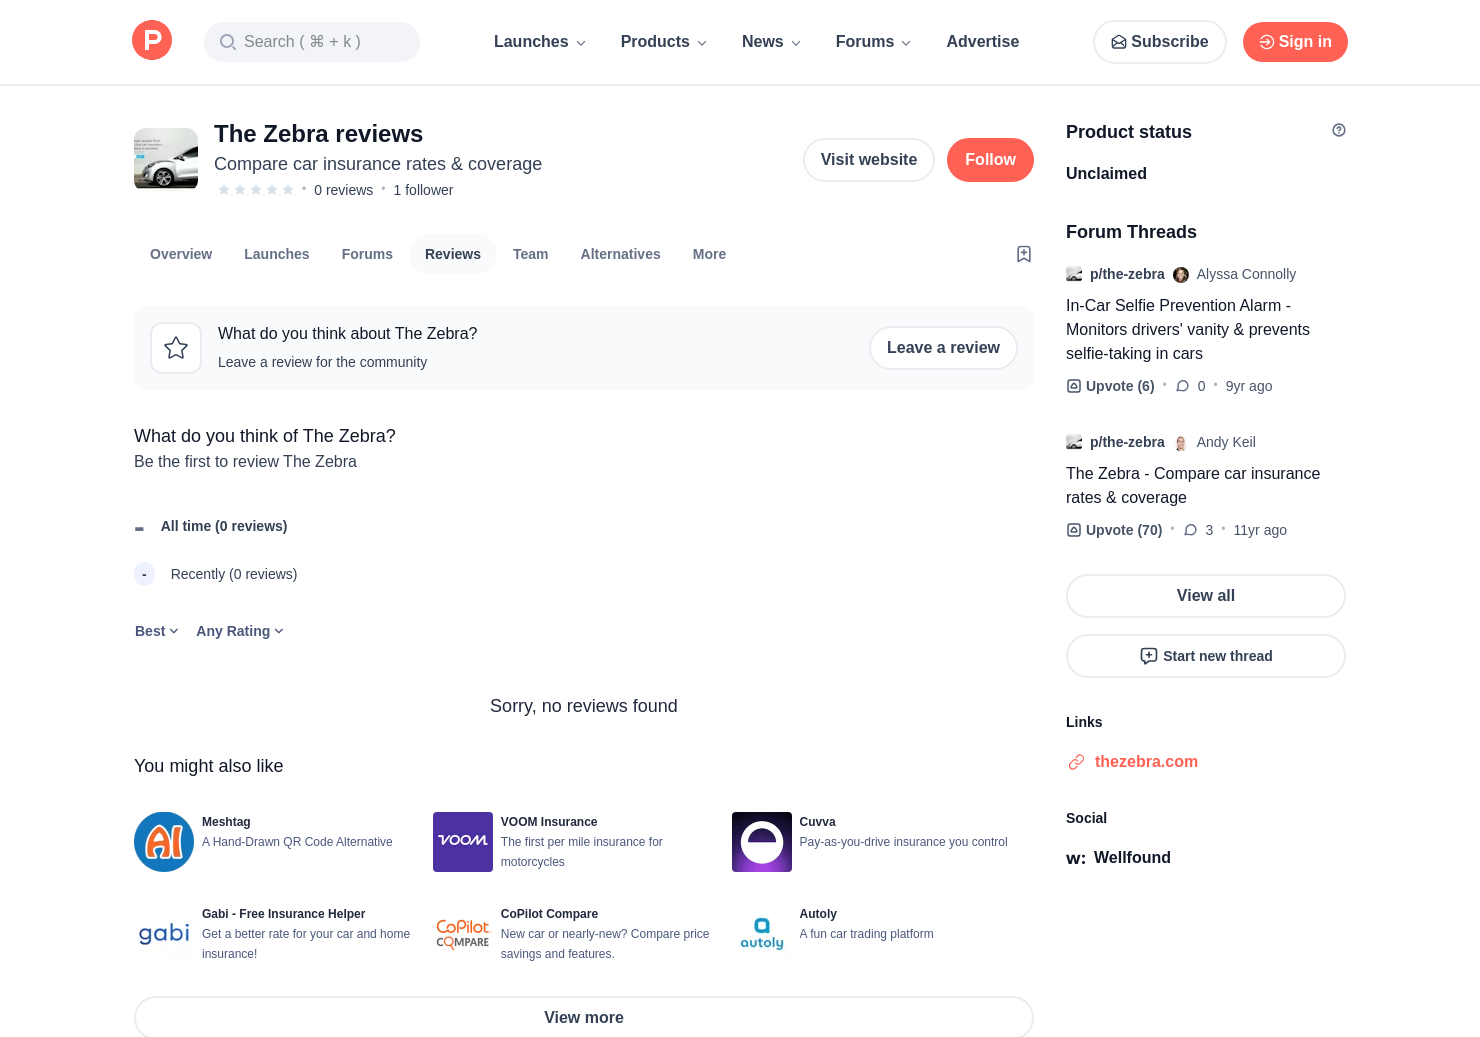Open the Product status help icon

tap(1339, 130)
